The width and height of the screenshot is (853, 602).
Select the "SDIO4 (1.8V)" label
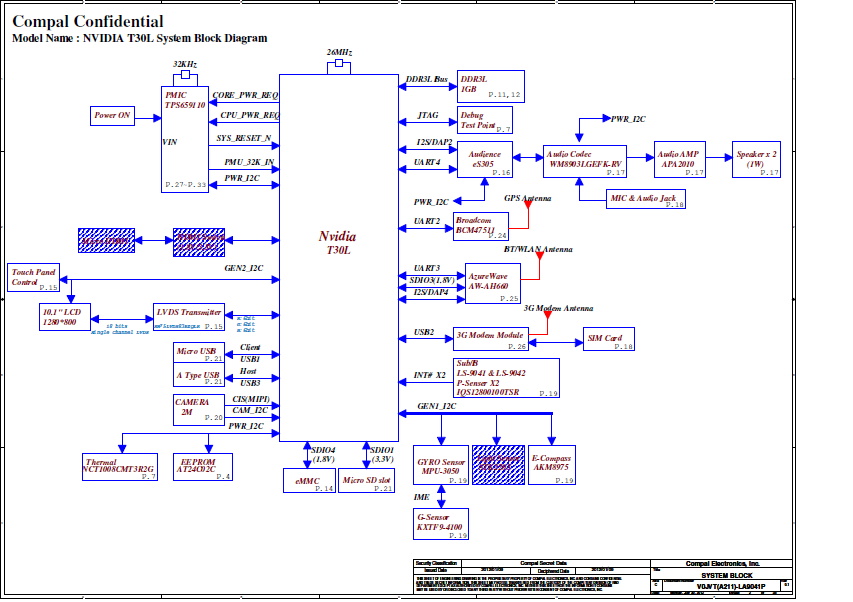pos(323,455)
